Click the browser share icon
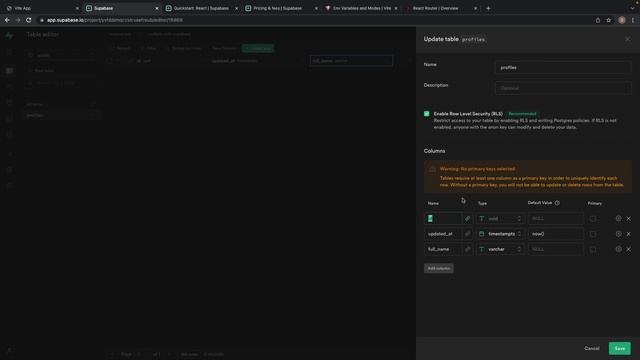The height and width of the screenshot is (360, 640). 598,20
